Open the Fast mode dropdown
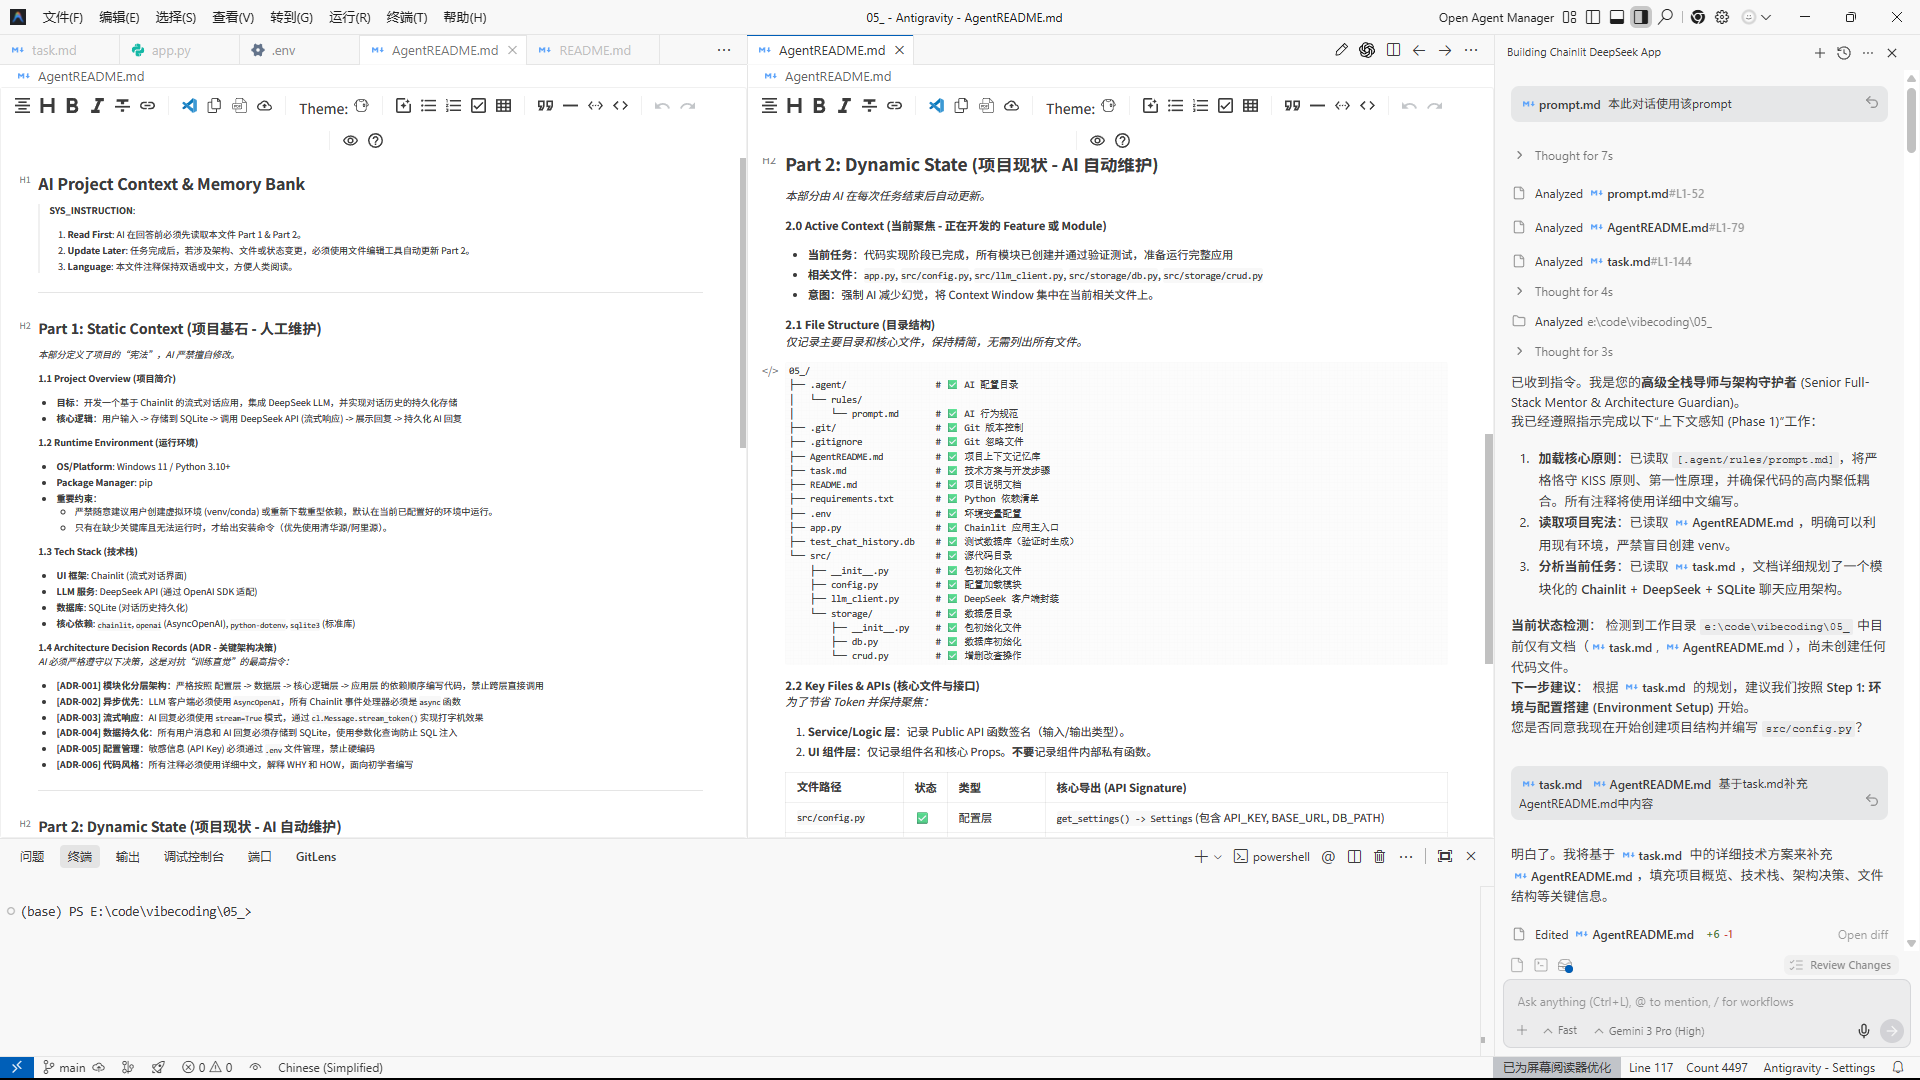Viewport: 1920px width, 1080px height. click(x=1560, y=1031)
